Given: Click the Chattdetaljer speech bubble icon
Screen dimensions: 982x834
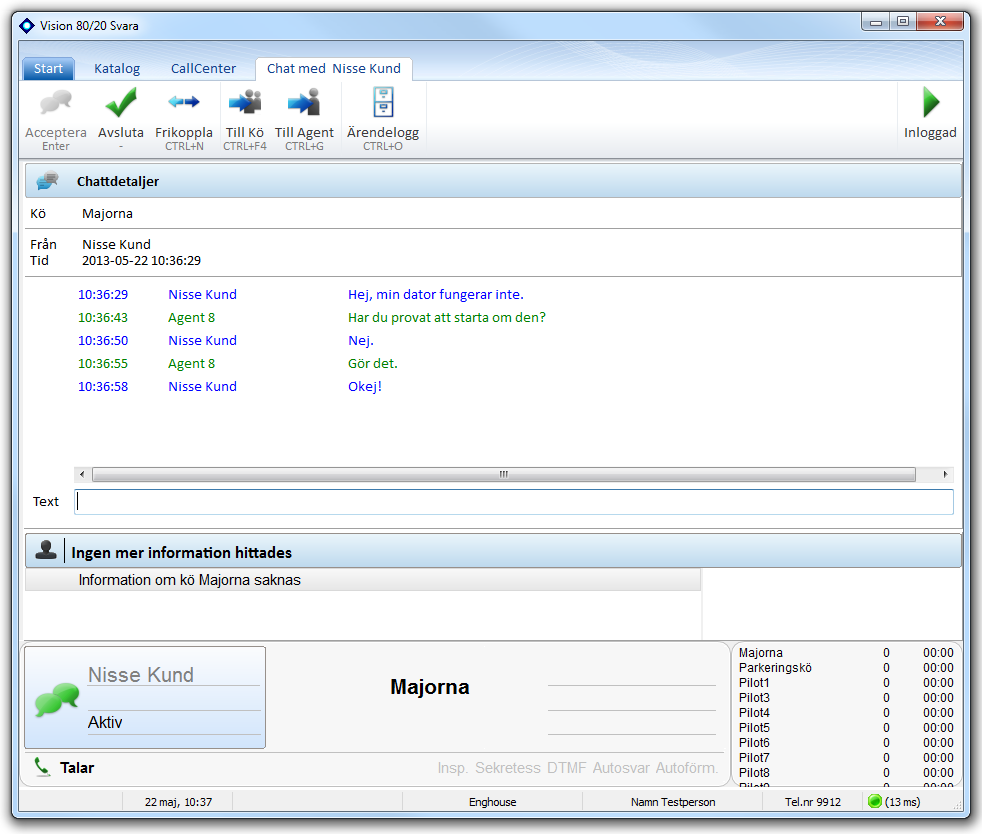Looking at the screenshot, I should pos(48,181).
